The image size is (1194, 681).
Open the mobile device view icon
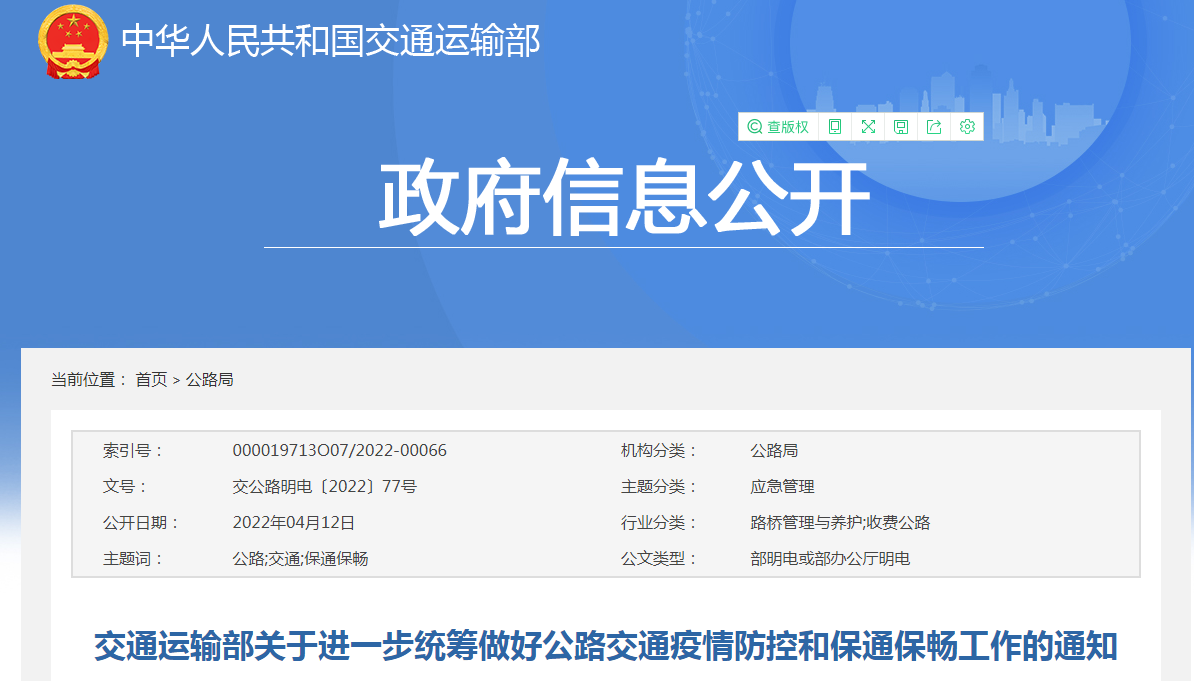click(x=835, y=126)
